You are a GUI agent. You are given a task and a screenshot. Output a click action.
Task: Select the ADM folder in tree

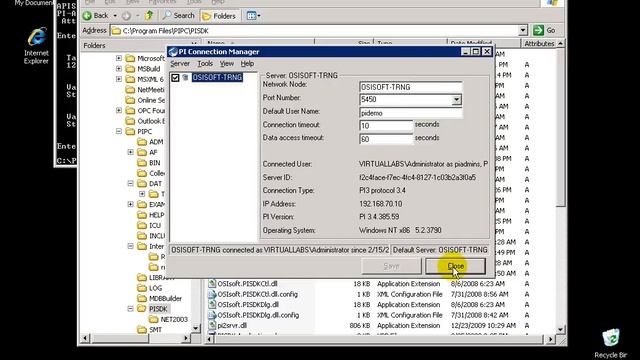coord(156,142)
